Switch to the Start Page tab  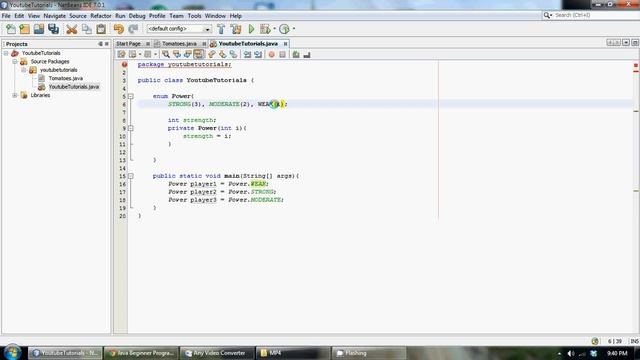coord(129,44)
